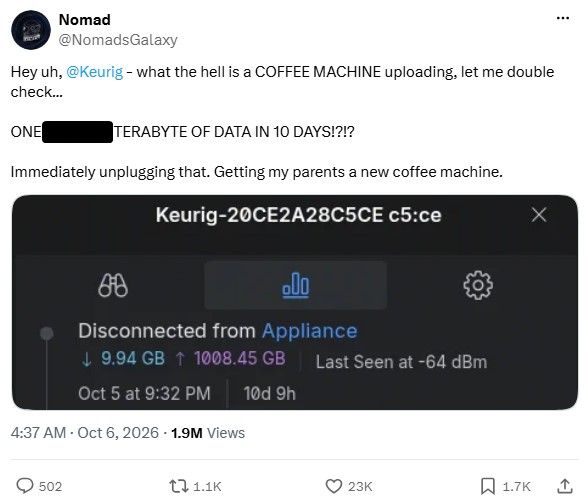Share tweet via upload arrow icon

[564, 486]
